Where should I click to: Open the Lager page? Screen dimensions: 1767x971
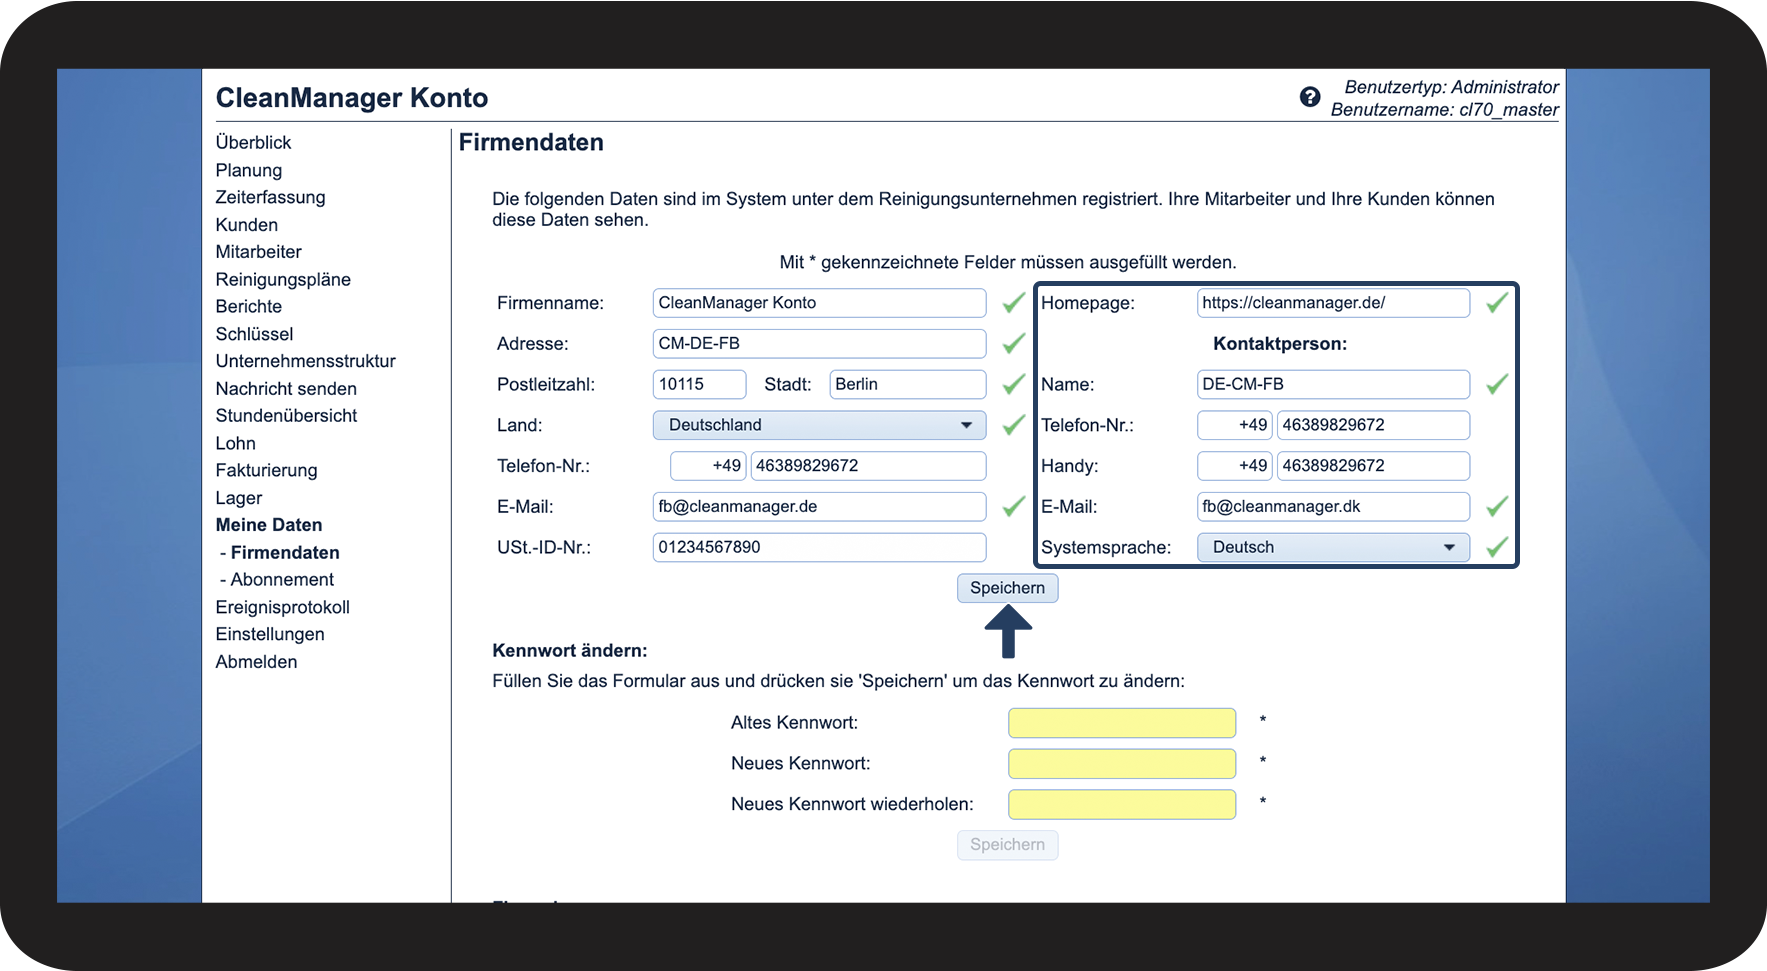(238, 498)
